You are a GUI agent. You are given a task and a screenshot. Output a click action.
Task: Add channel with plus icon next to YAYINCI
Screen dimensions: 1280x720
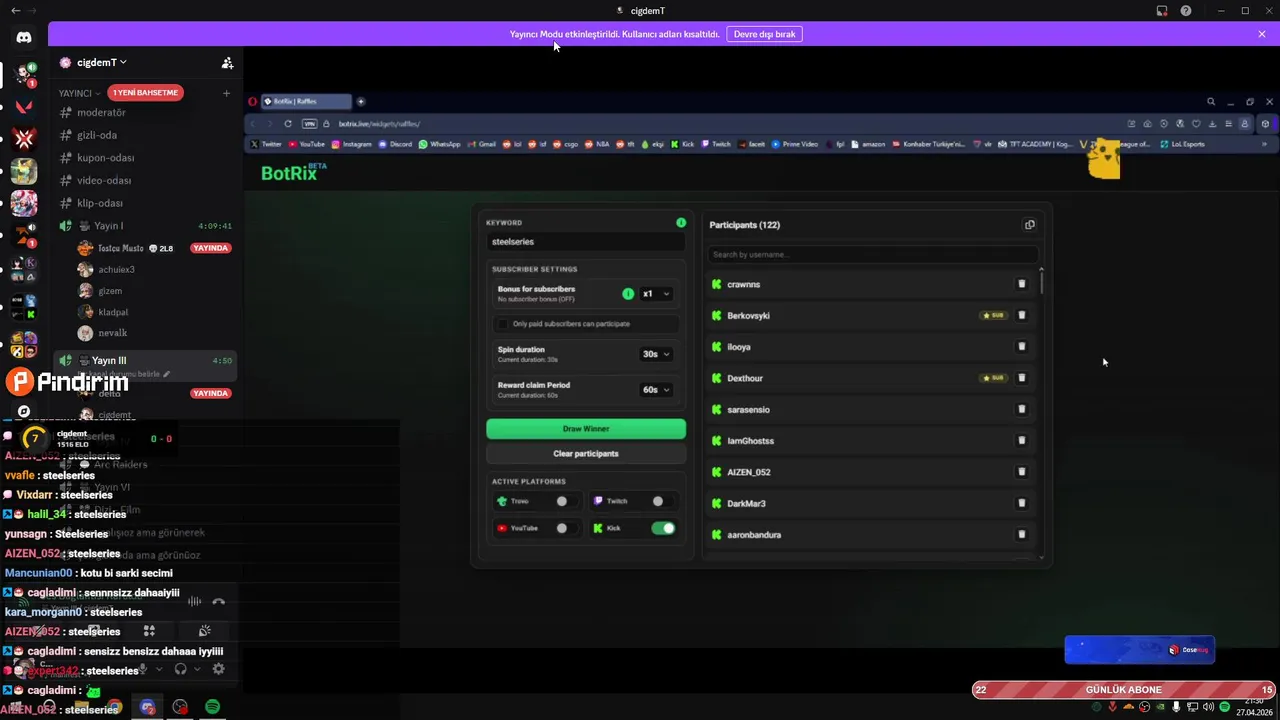tap(227, 93)
